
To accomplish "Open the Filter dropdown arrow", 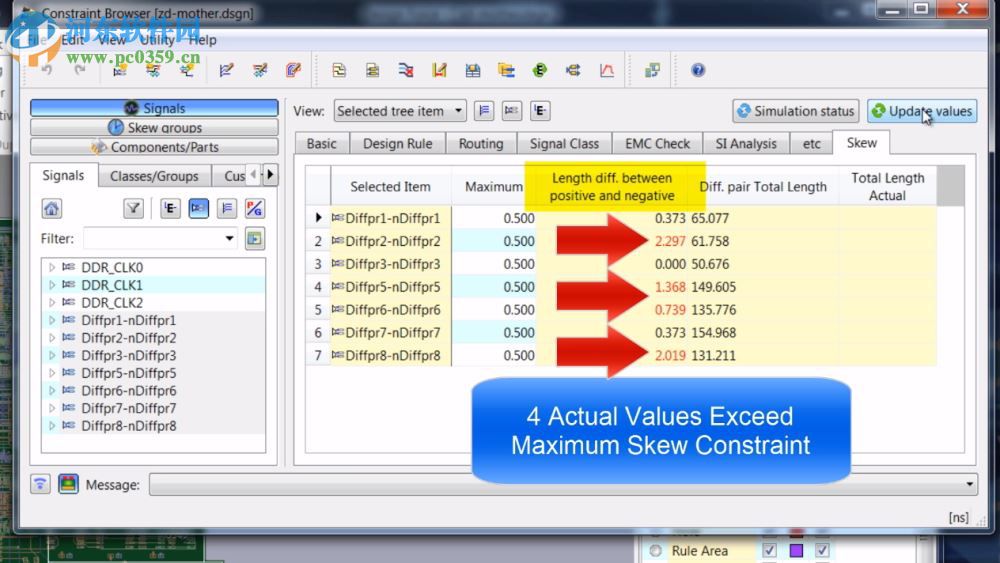I will click(229, 238).
